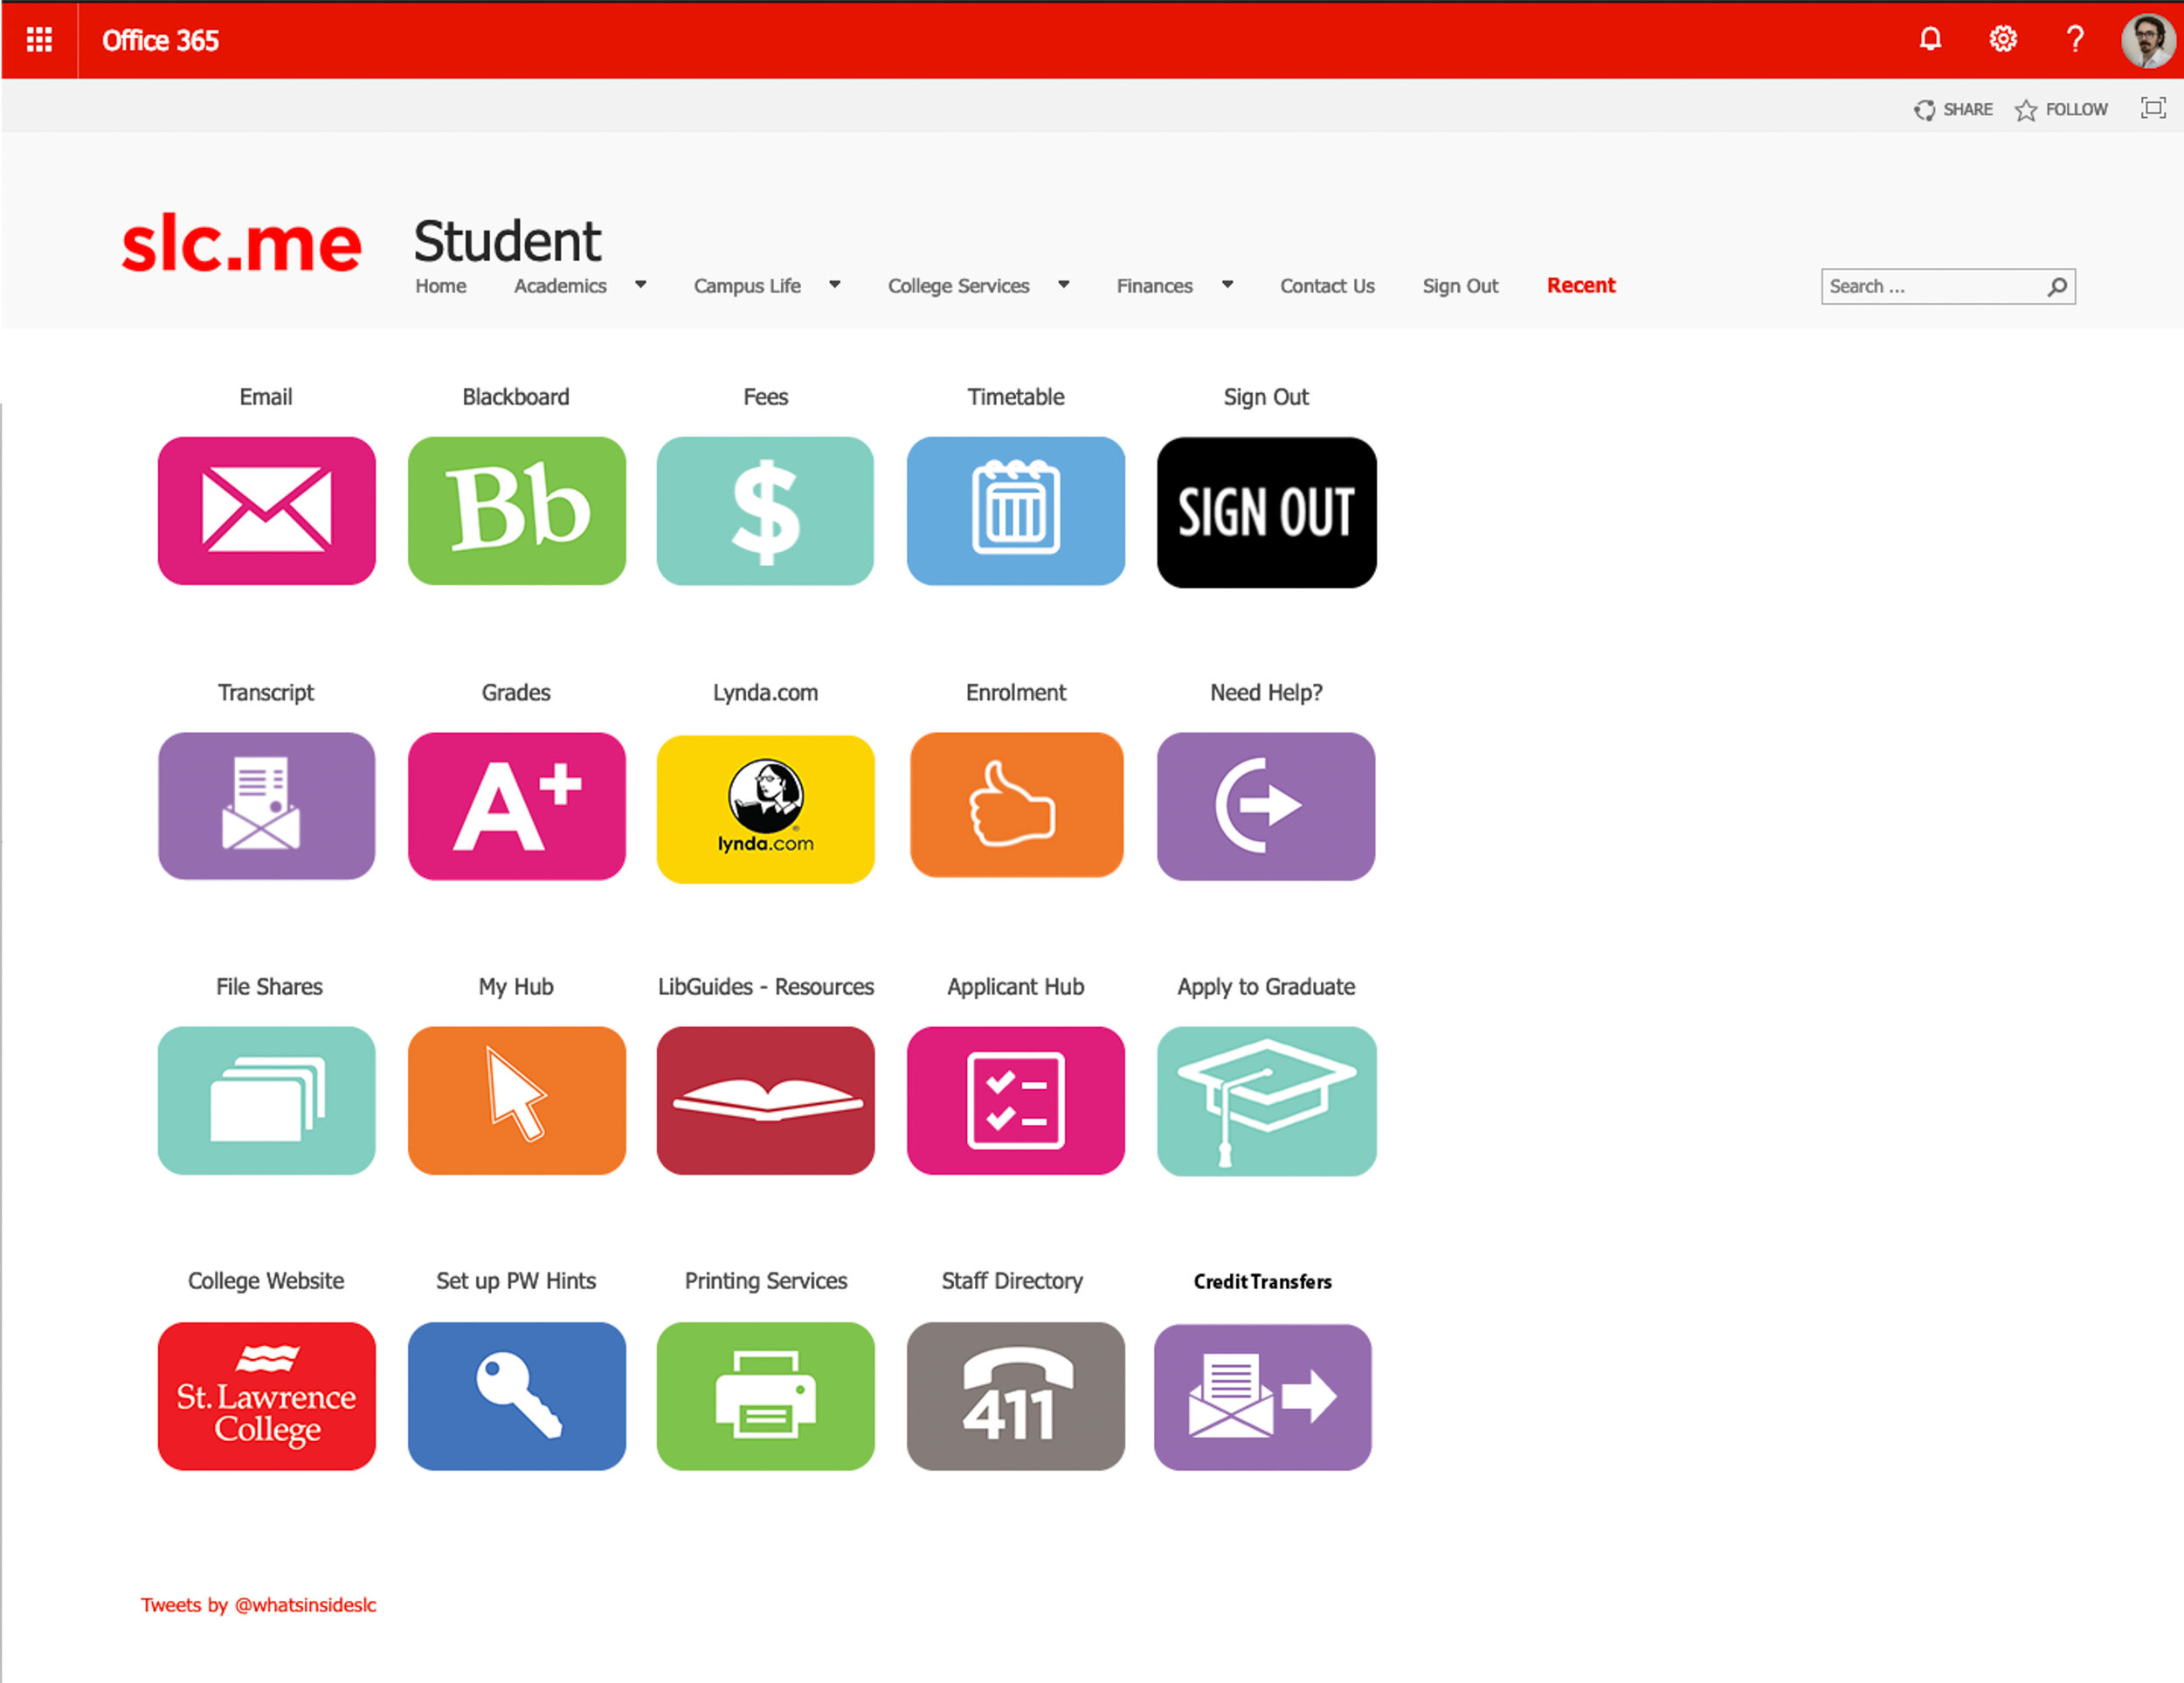This screenshot has width=2184, height=1683.
Task: Open the Enrolment thumbs-up tile
Action: point(1015,805)
